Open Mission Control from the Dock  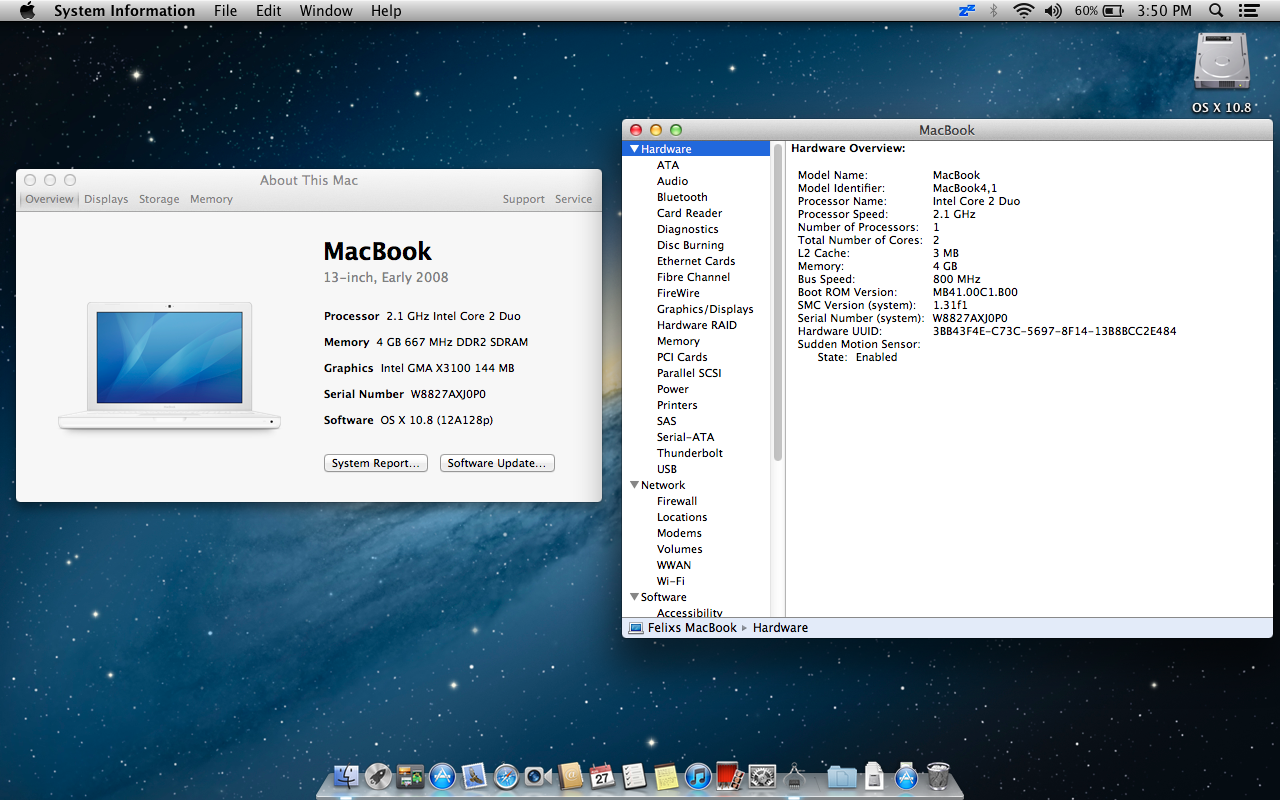pos(410,776)
